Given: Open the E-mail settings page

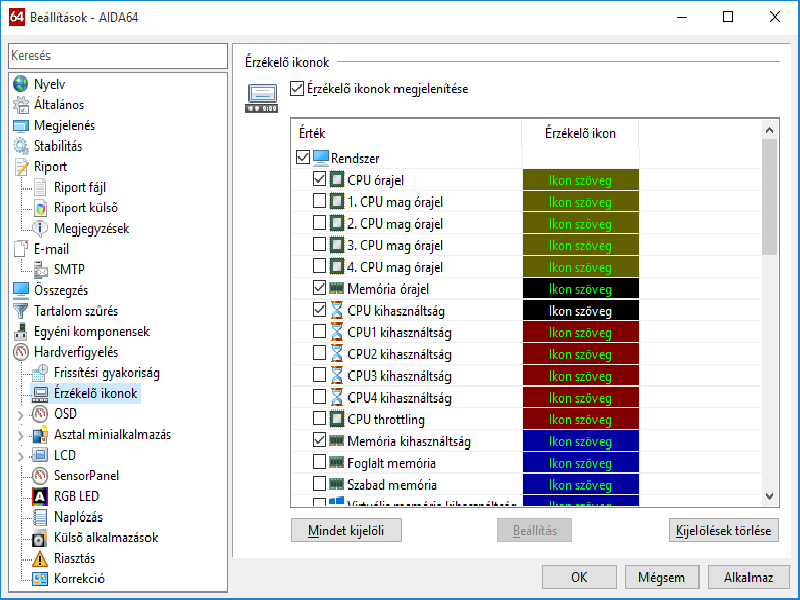Looking at the screenshot, I should (51, 249).
